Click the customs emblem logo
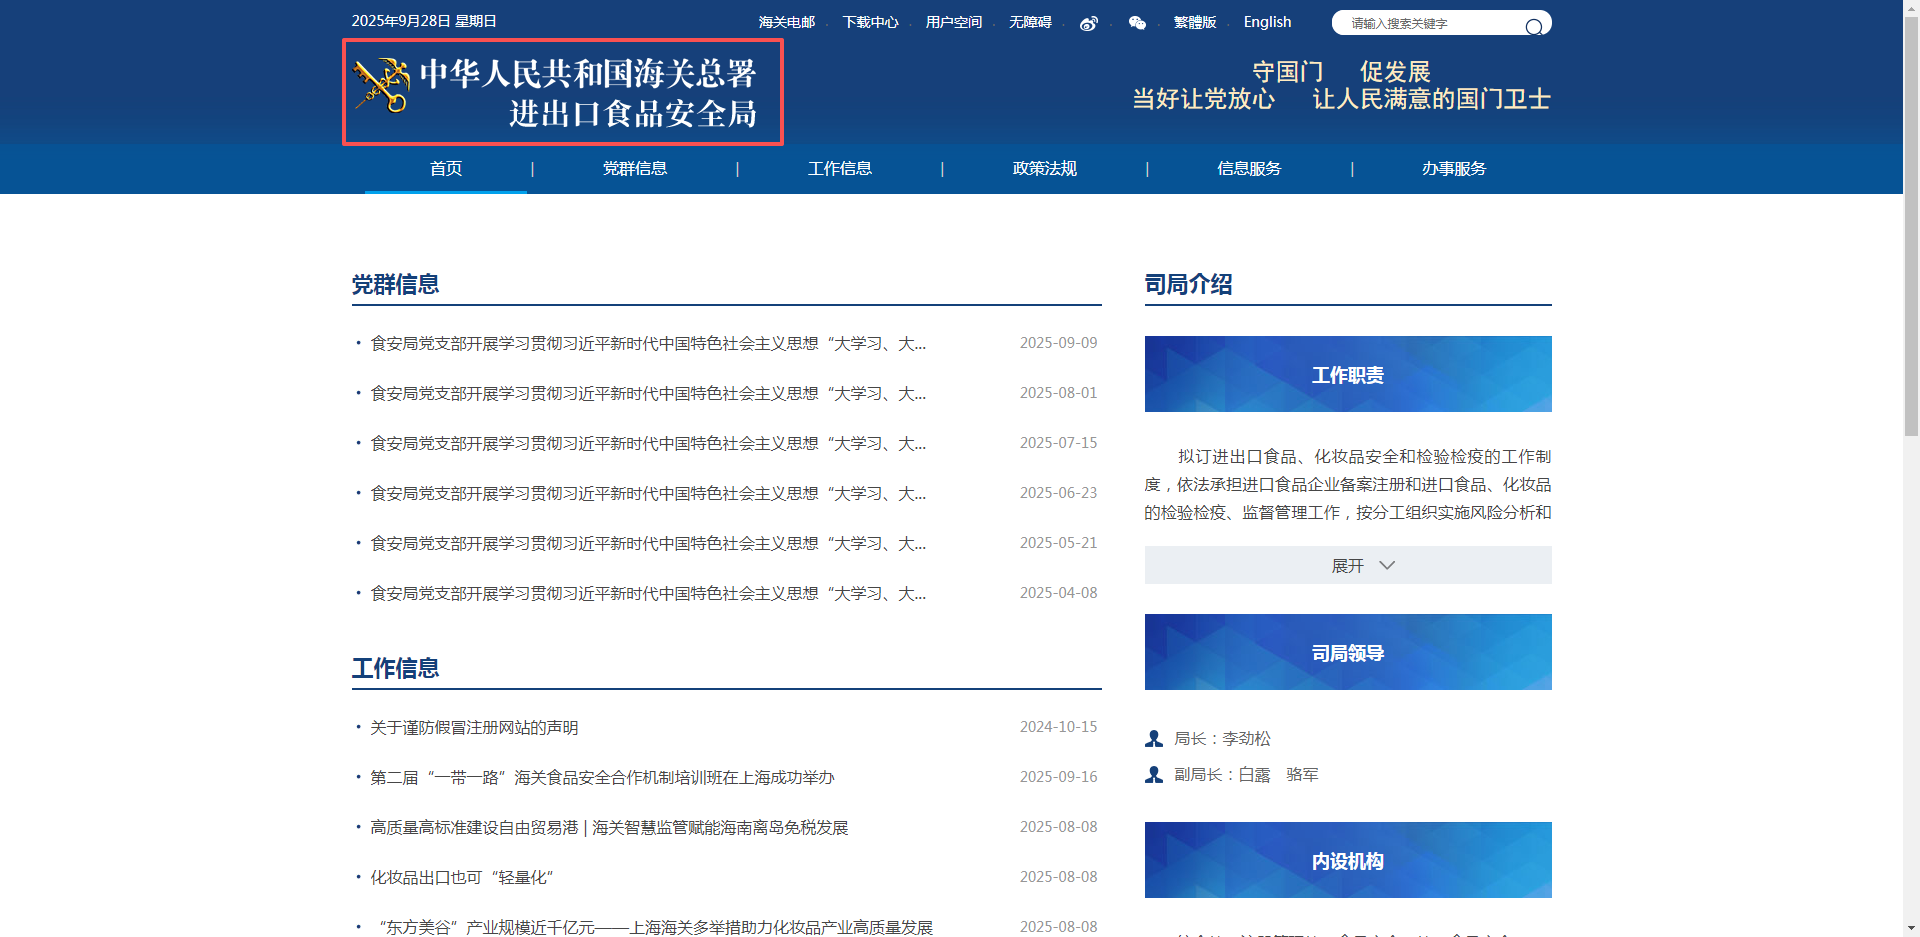Screen dimensions: 1920x937 click(x=382, y=85)
